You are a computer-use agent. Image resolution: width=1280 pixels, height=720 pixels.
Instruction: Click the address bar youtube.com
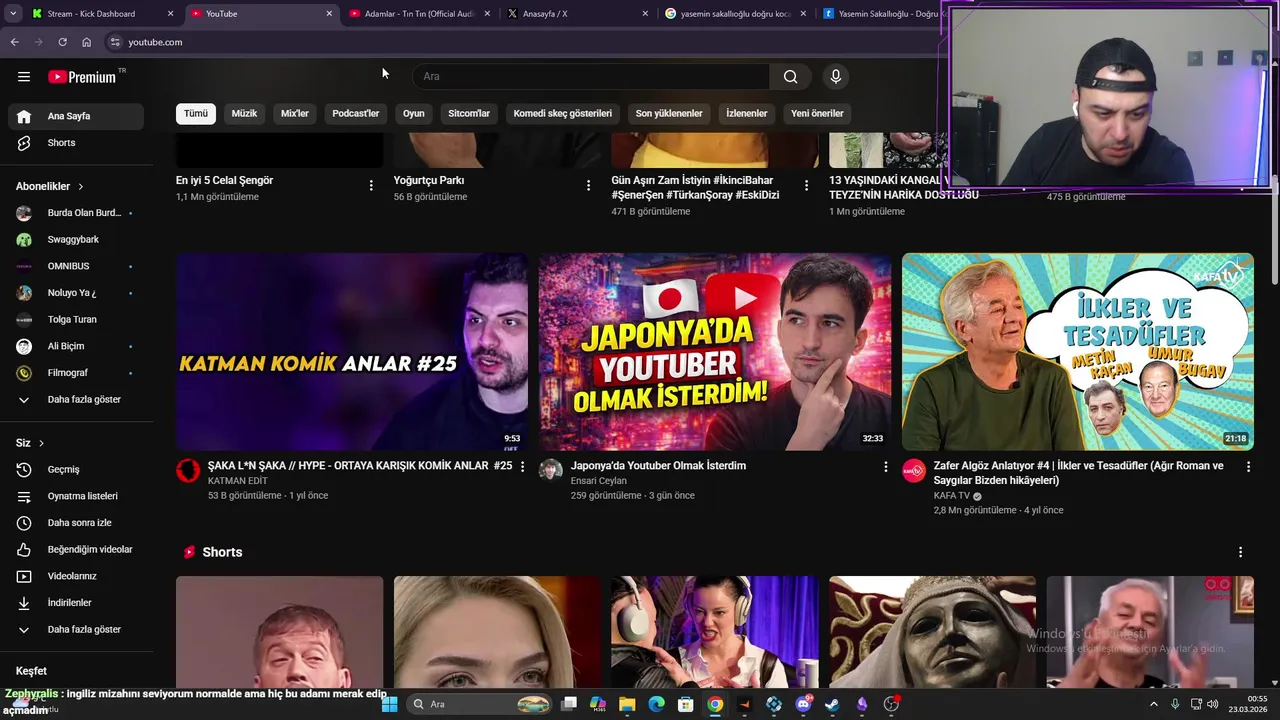coord(155,42)
